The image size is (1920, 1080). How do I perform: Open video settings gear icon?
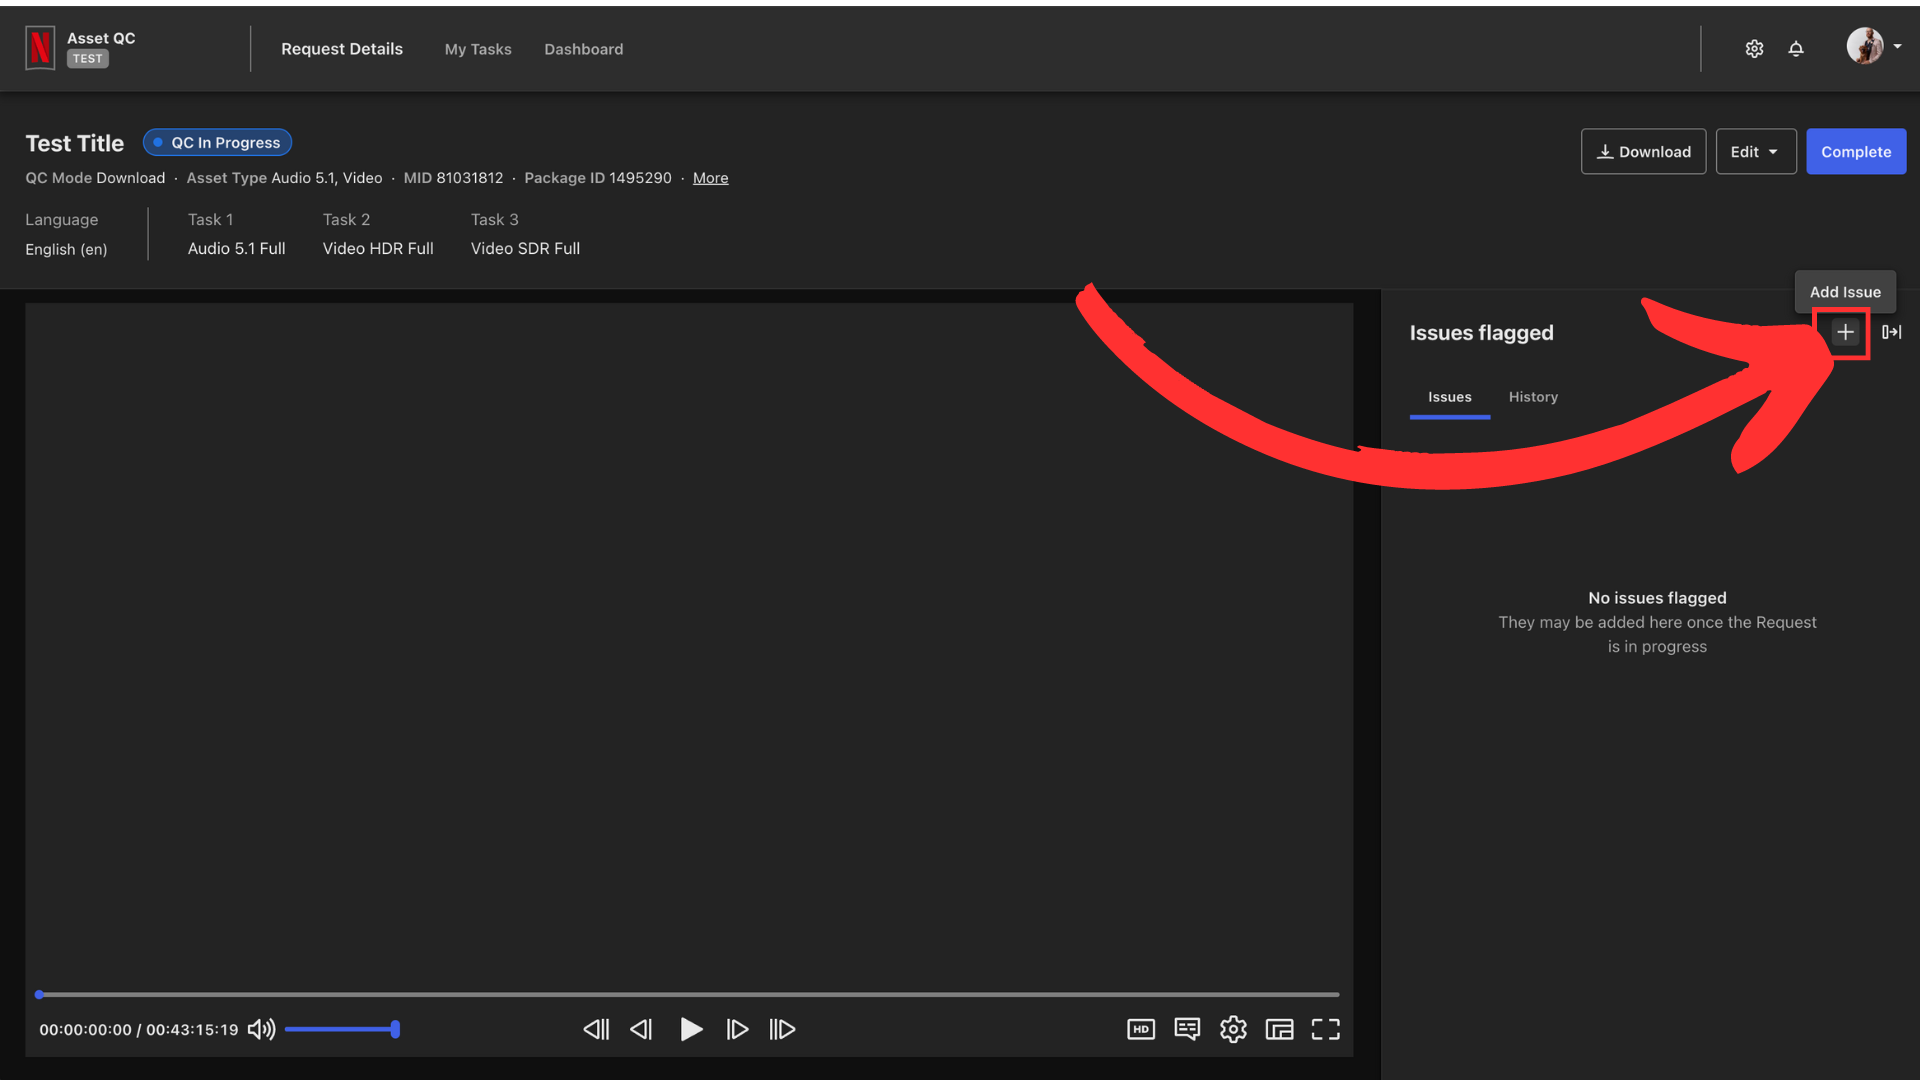pyautogui.click(x=1232, y=1029)
